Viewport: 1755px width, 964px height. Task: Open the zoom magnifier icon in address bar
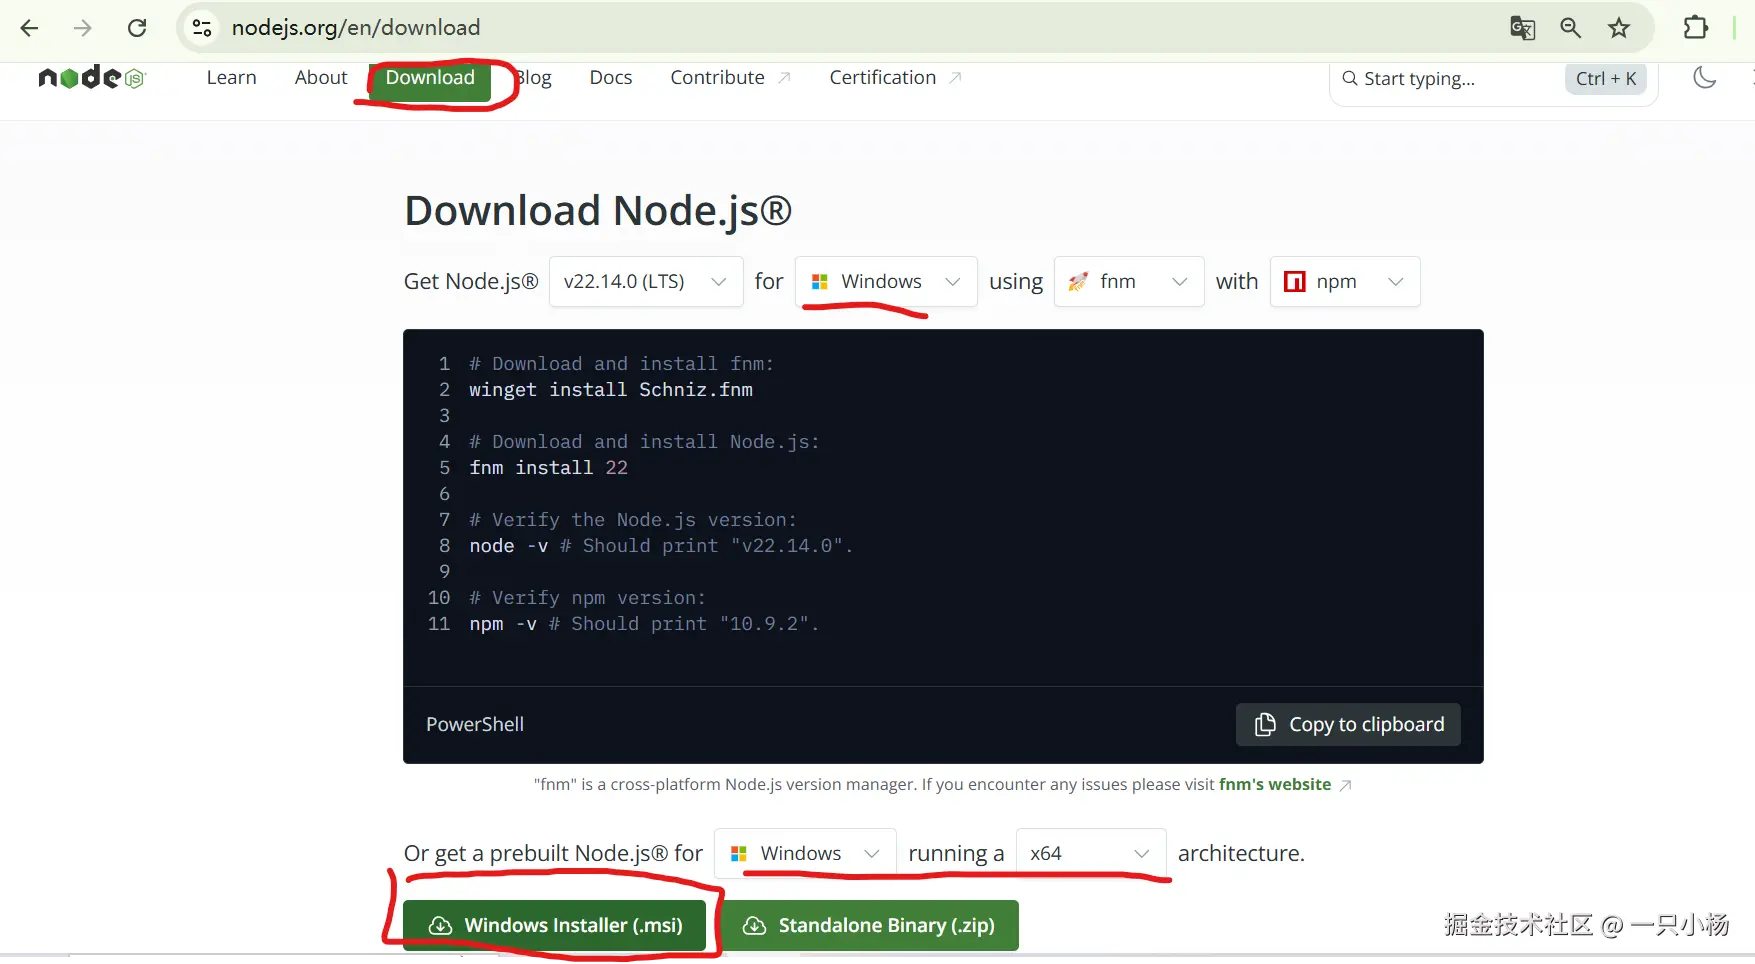(1571, 28)
